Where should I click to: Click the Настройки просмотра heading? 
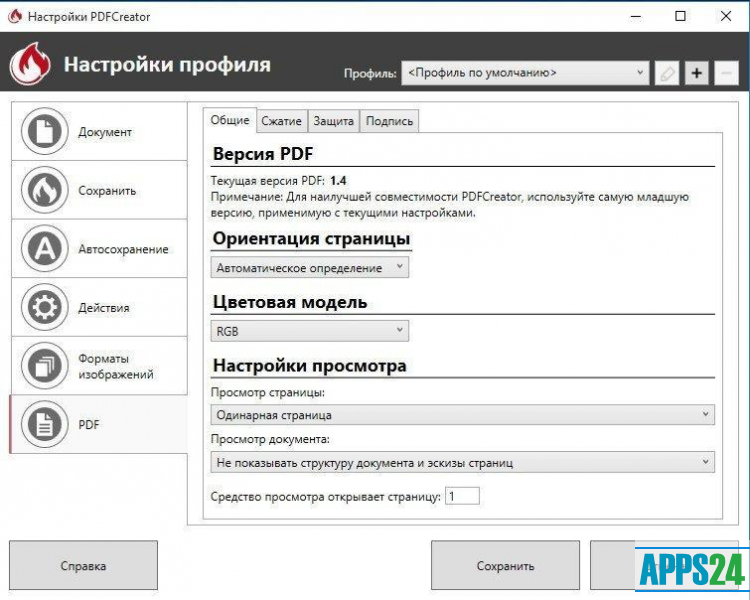pos(309,366)
